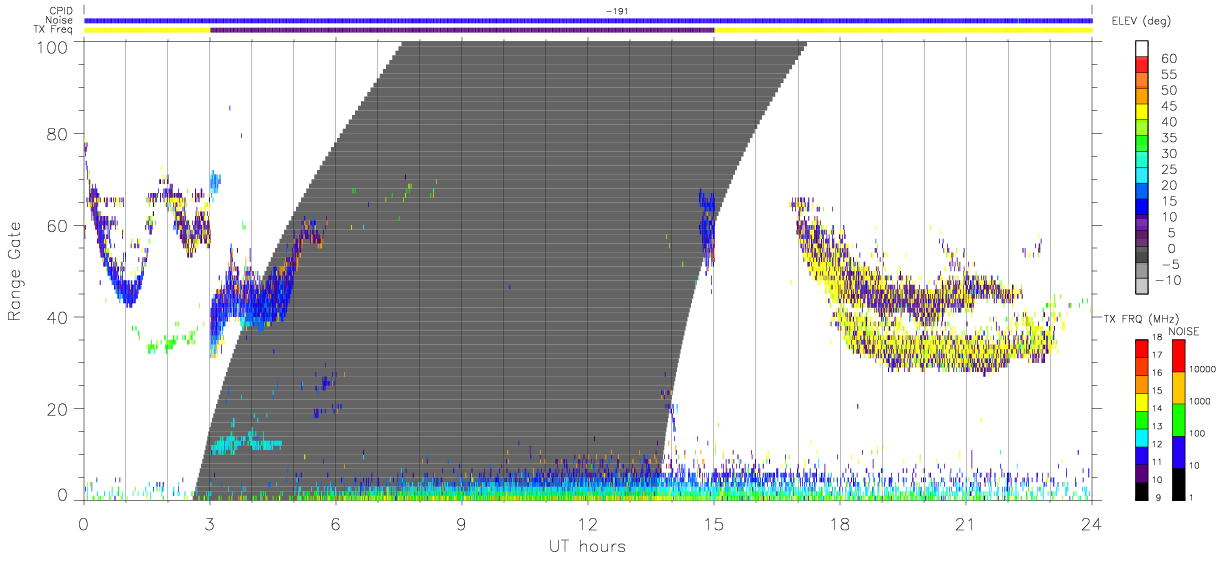Viewport: 1228px width, 567px height.
Task: Select the -191 CPID value
Action: [615, 10]
